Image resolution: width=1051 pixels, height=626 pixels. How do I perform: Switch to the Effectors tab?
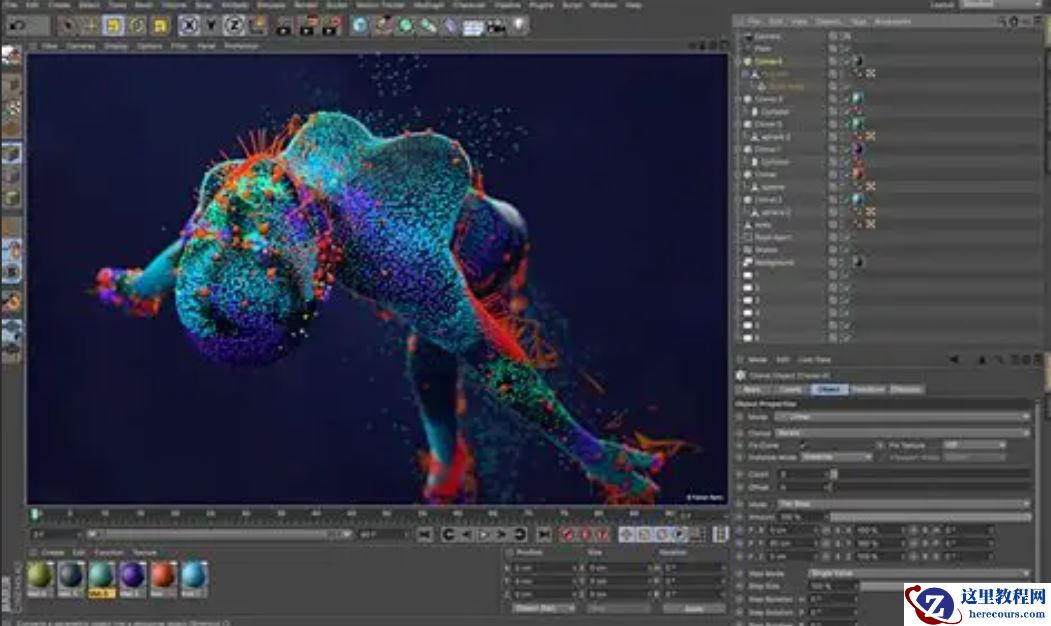coord(906,388)
